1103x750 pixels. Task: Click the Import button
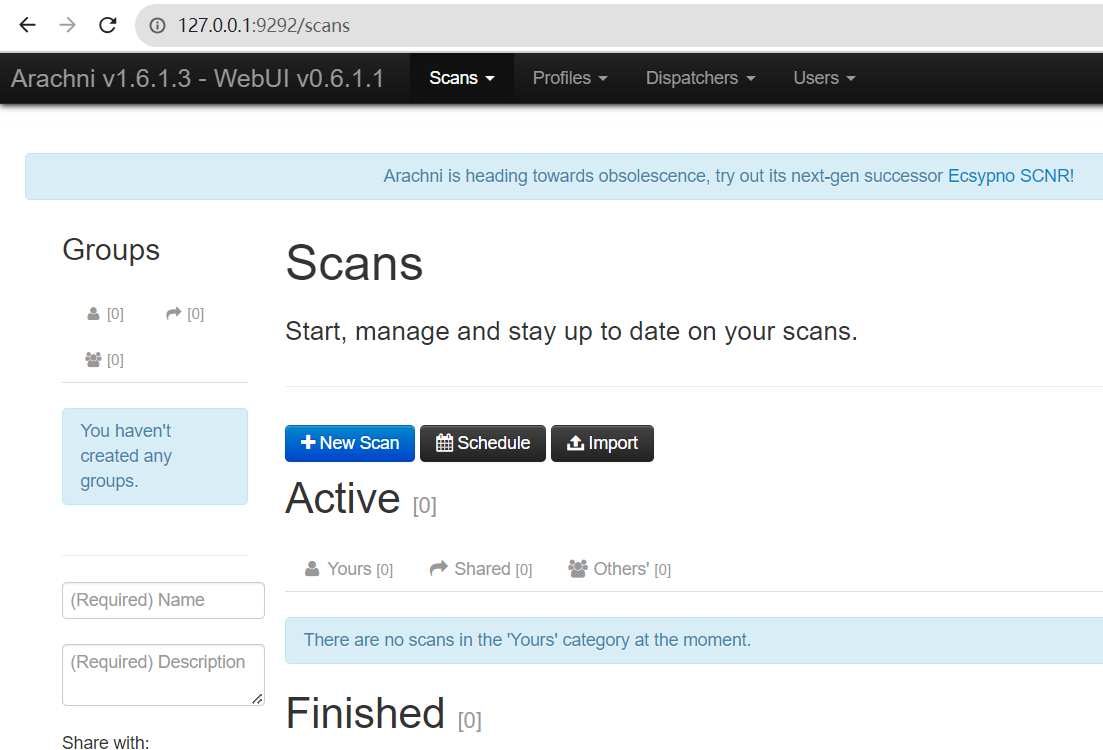click(602, 443)
